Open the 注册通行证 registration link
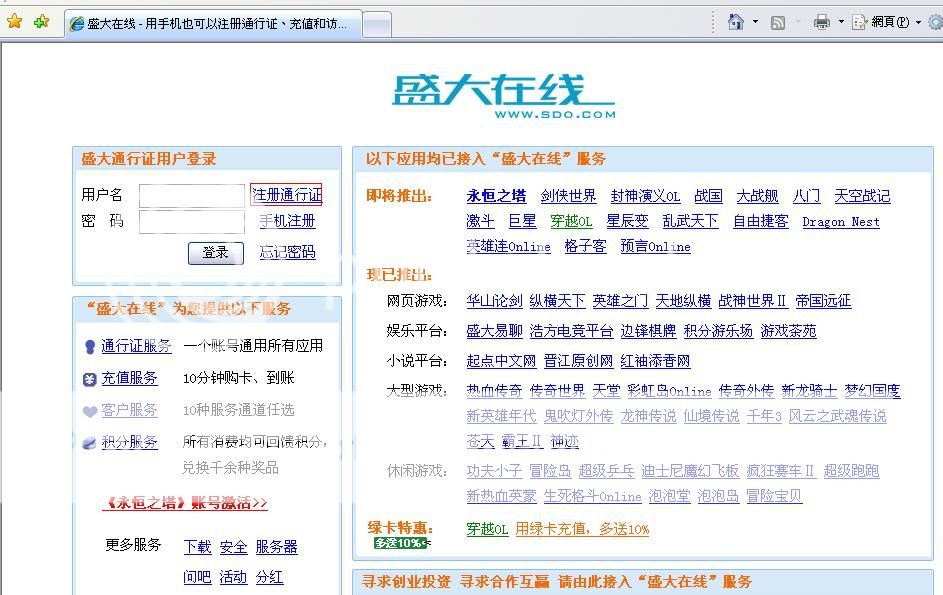 287,194
